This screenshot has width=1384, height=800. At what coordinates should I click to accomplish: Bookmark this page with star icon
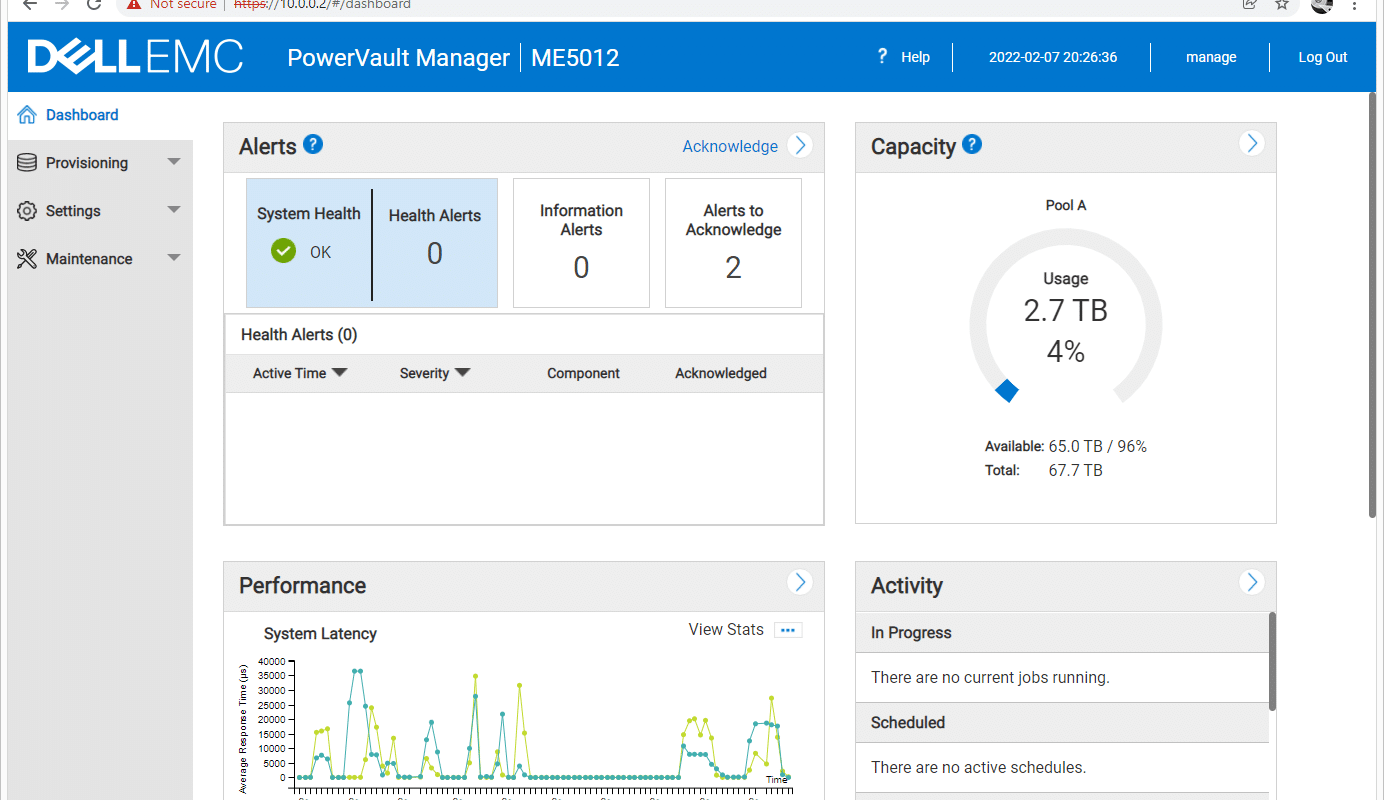coord(1281,4)
